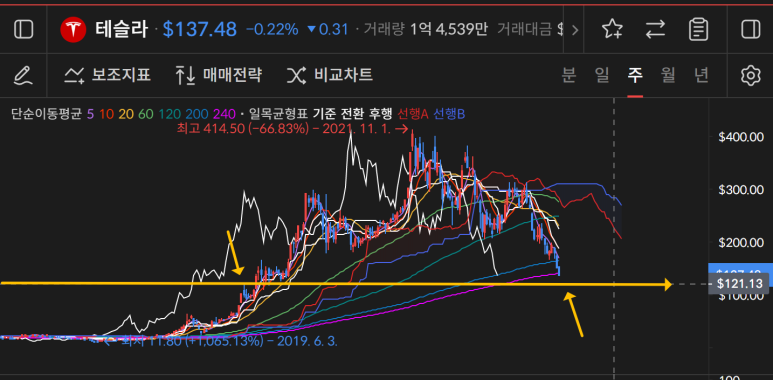773x380 pixels.
Task: Switch to 일 daily chart tab
Action: coord(602,75)
